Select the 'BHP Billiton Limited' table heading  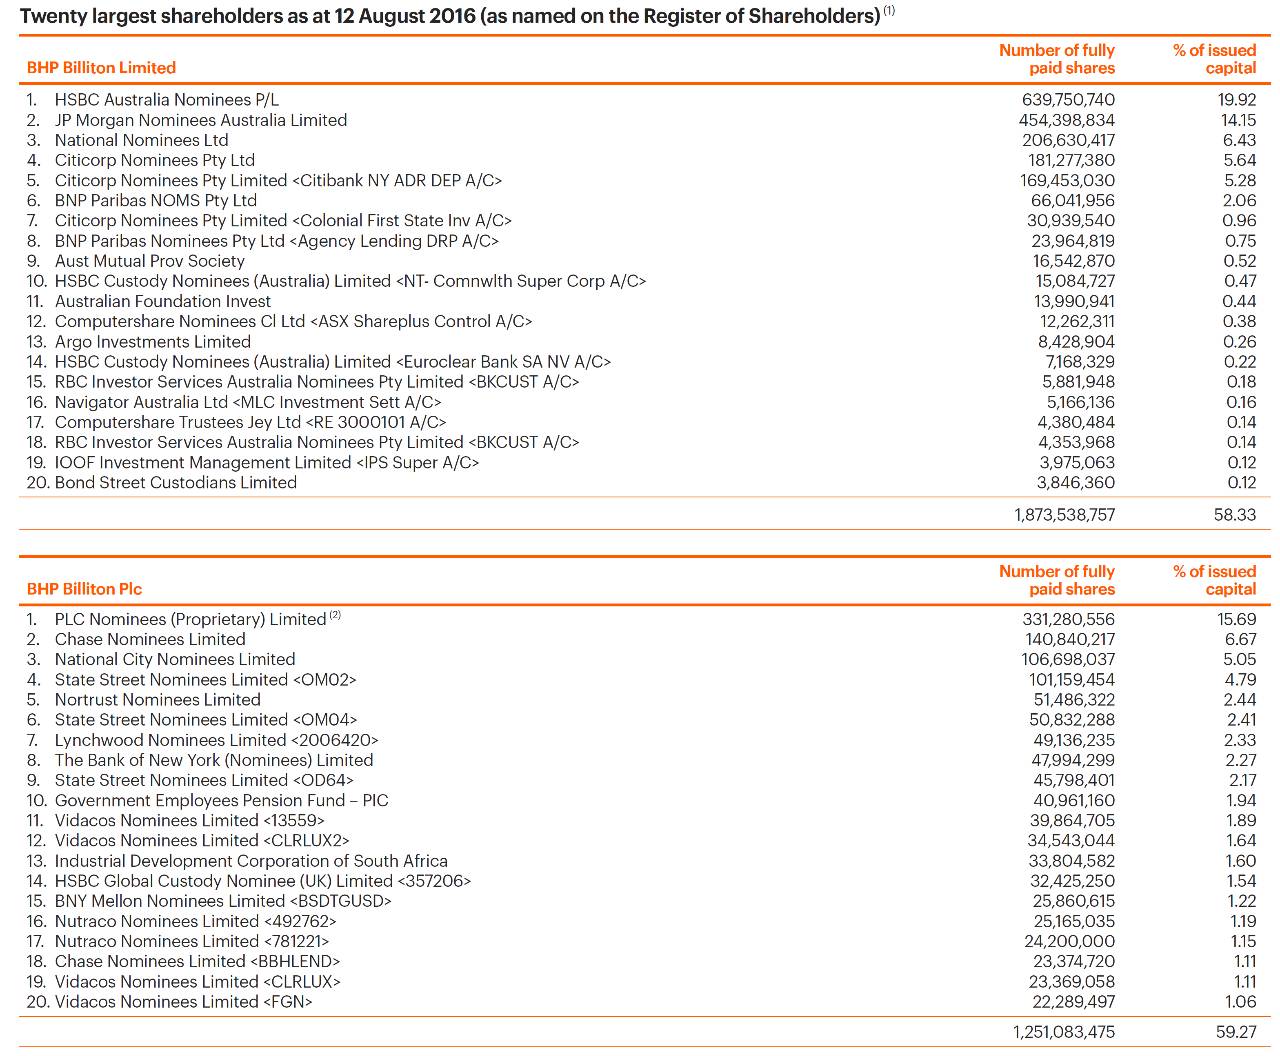point(101,68)
